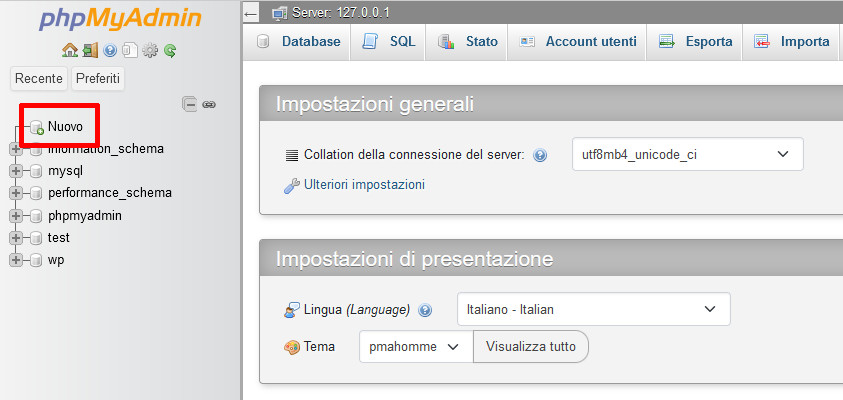Click the phpmyadmin database cylinder icon
Image resolution: width=843 pixels, height=400 pixels.
36,216
